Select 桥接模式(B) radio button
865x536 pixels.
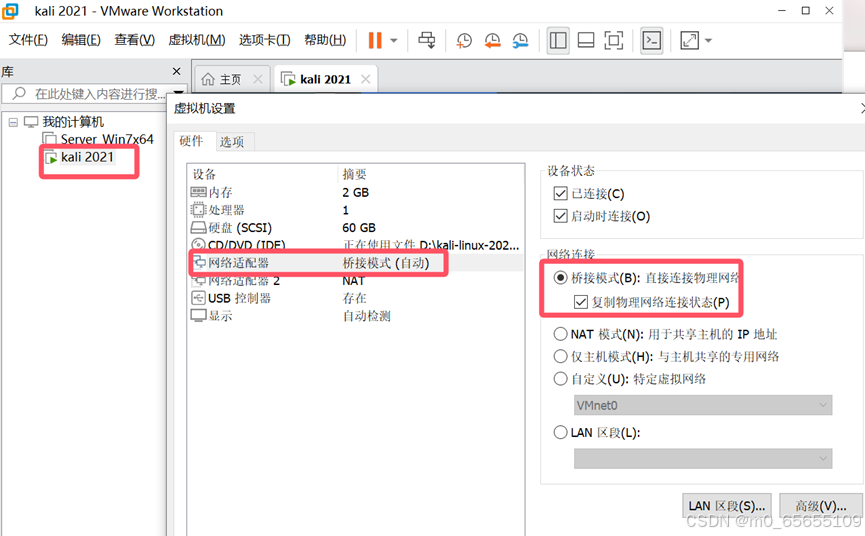pos(560,278)
